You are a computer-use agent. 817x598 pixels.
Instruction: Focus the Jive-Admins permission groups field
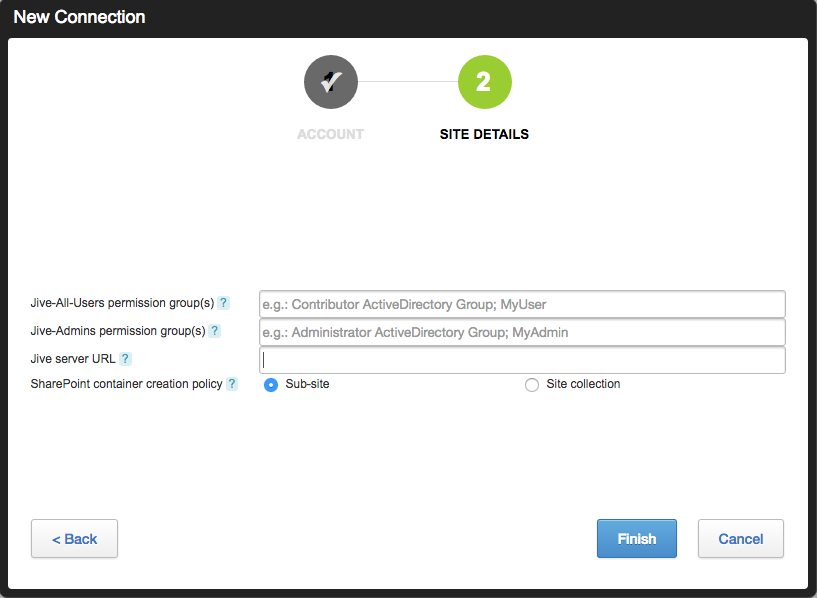tap(522, 332)
